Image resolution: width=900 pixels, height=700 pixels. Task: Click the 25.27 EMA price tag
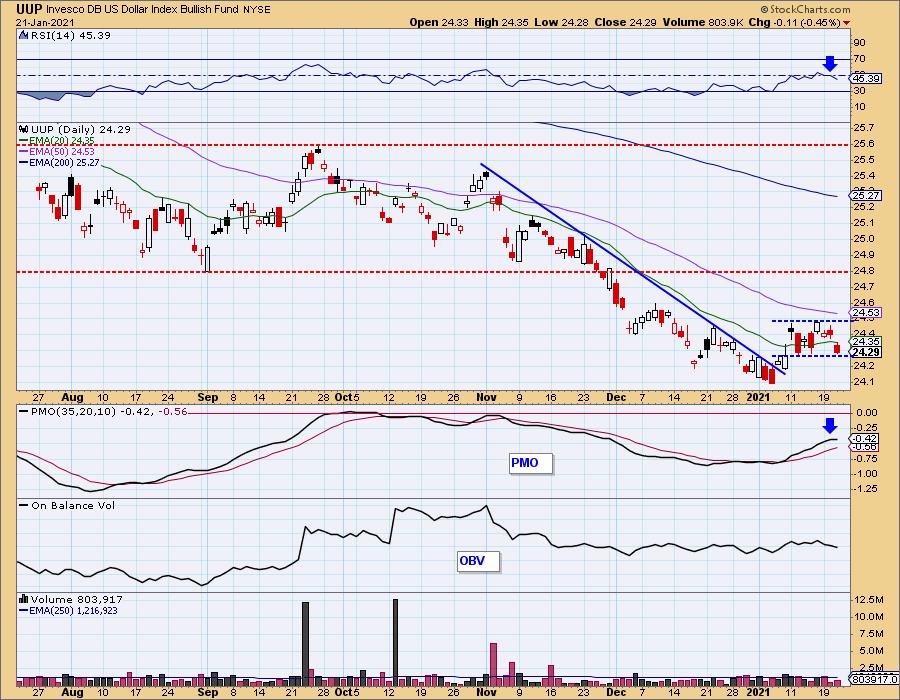(x=867, y=196)
